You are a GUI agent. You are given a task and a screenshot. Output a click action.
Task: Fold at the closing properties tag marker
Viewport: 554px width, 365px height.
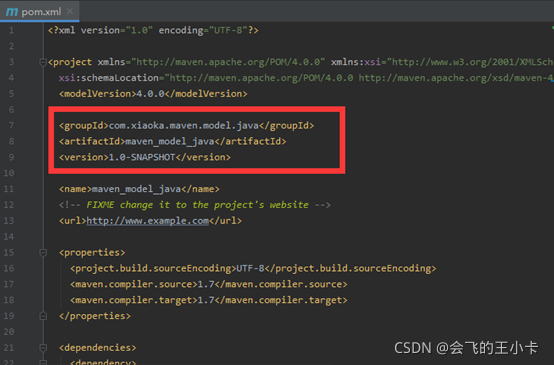click(43, 316)
